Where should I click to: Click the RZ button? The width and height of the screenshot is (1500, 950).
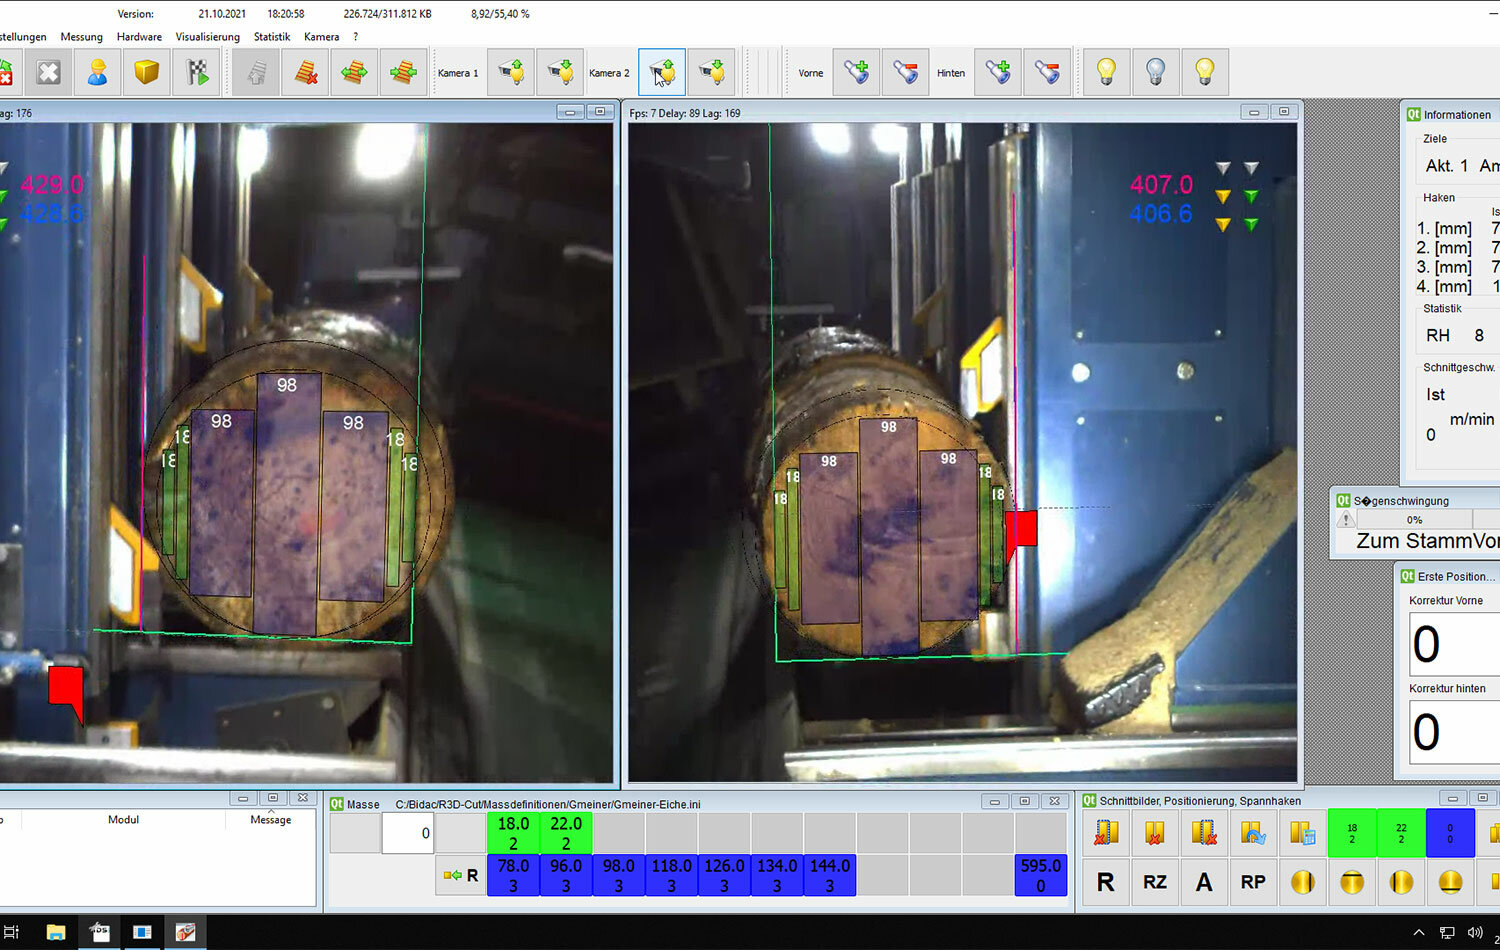[1155, 882]
